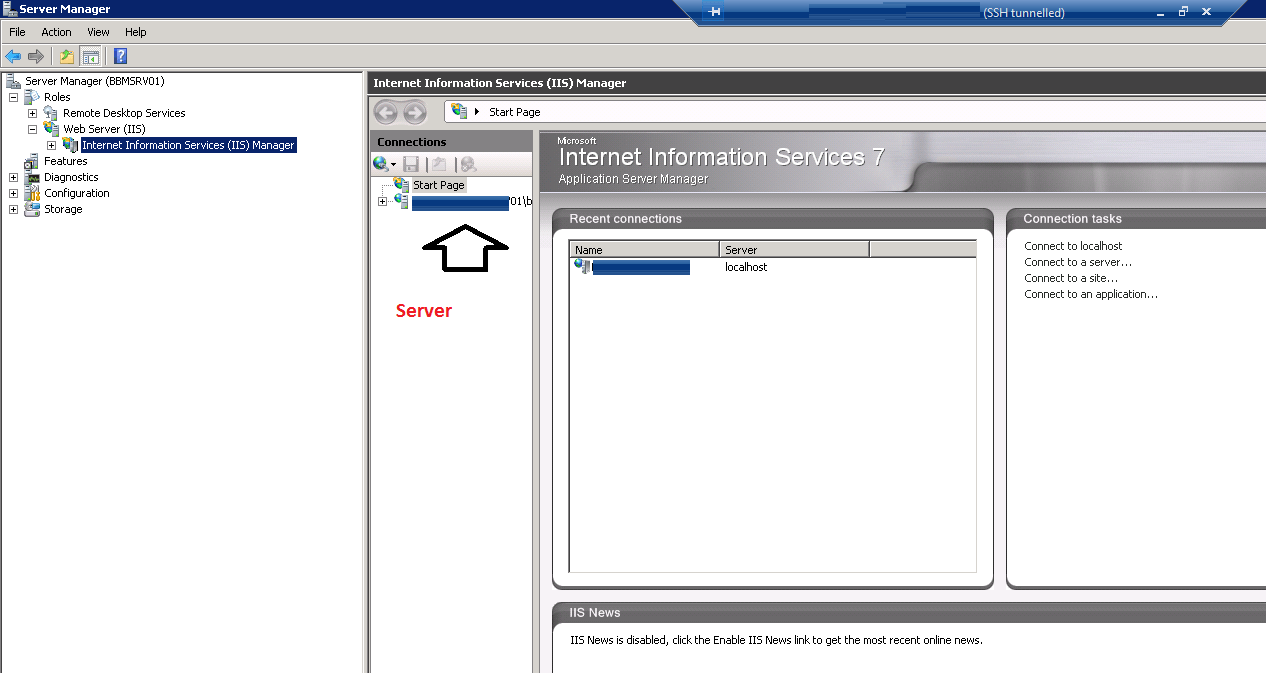This screenshot has height=673, width=1266.
Task: Expand the Configuration tree node
Action: pos(13,193)
